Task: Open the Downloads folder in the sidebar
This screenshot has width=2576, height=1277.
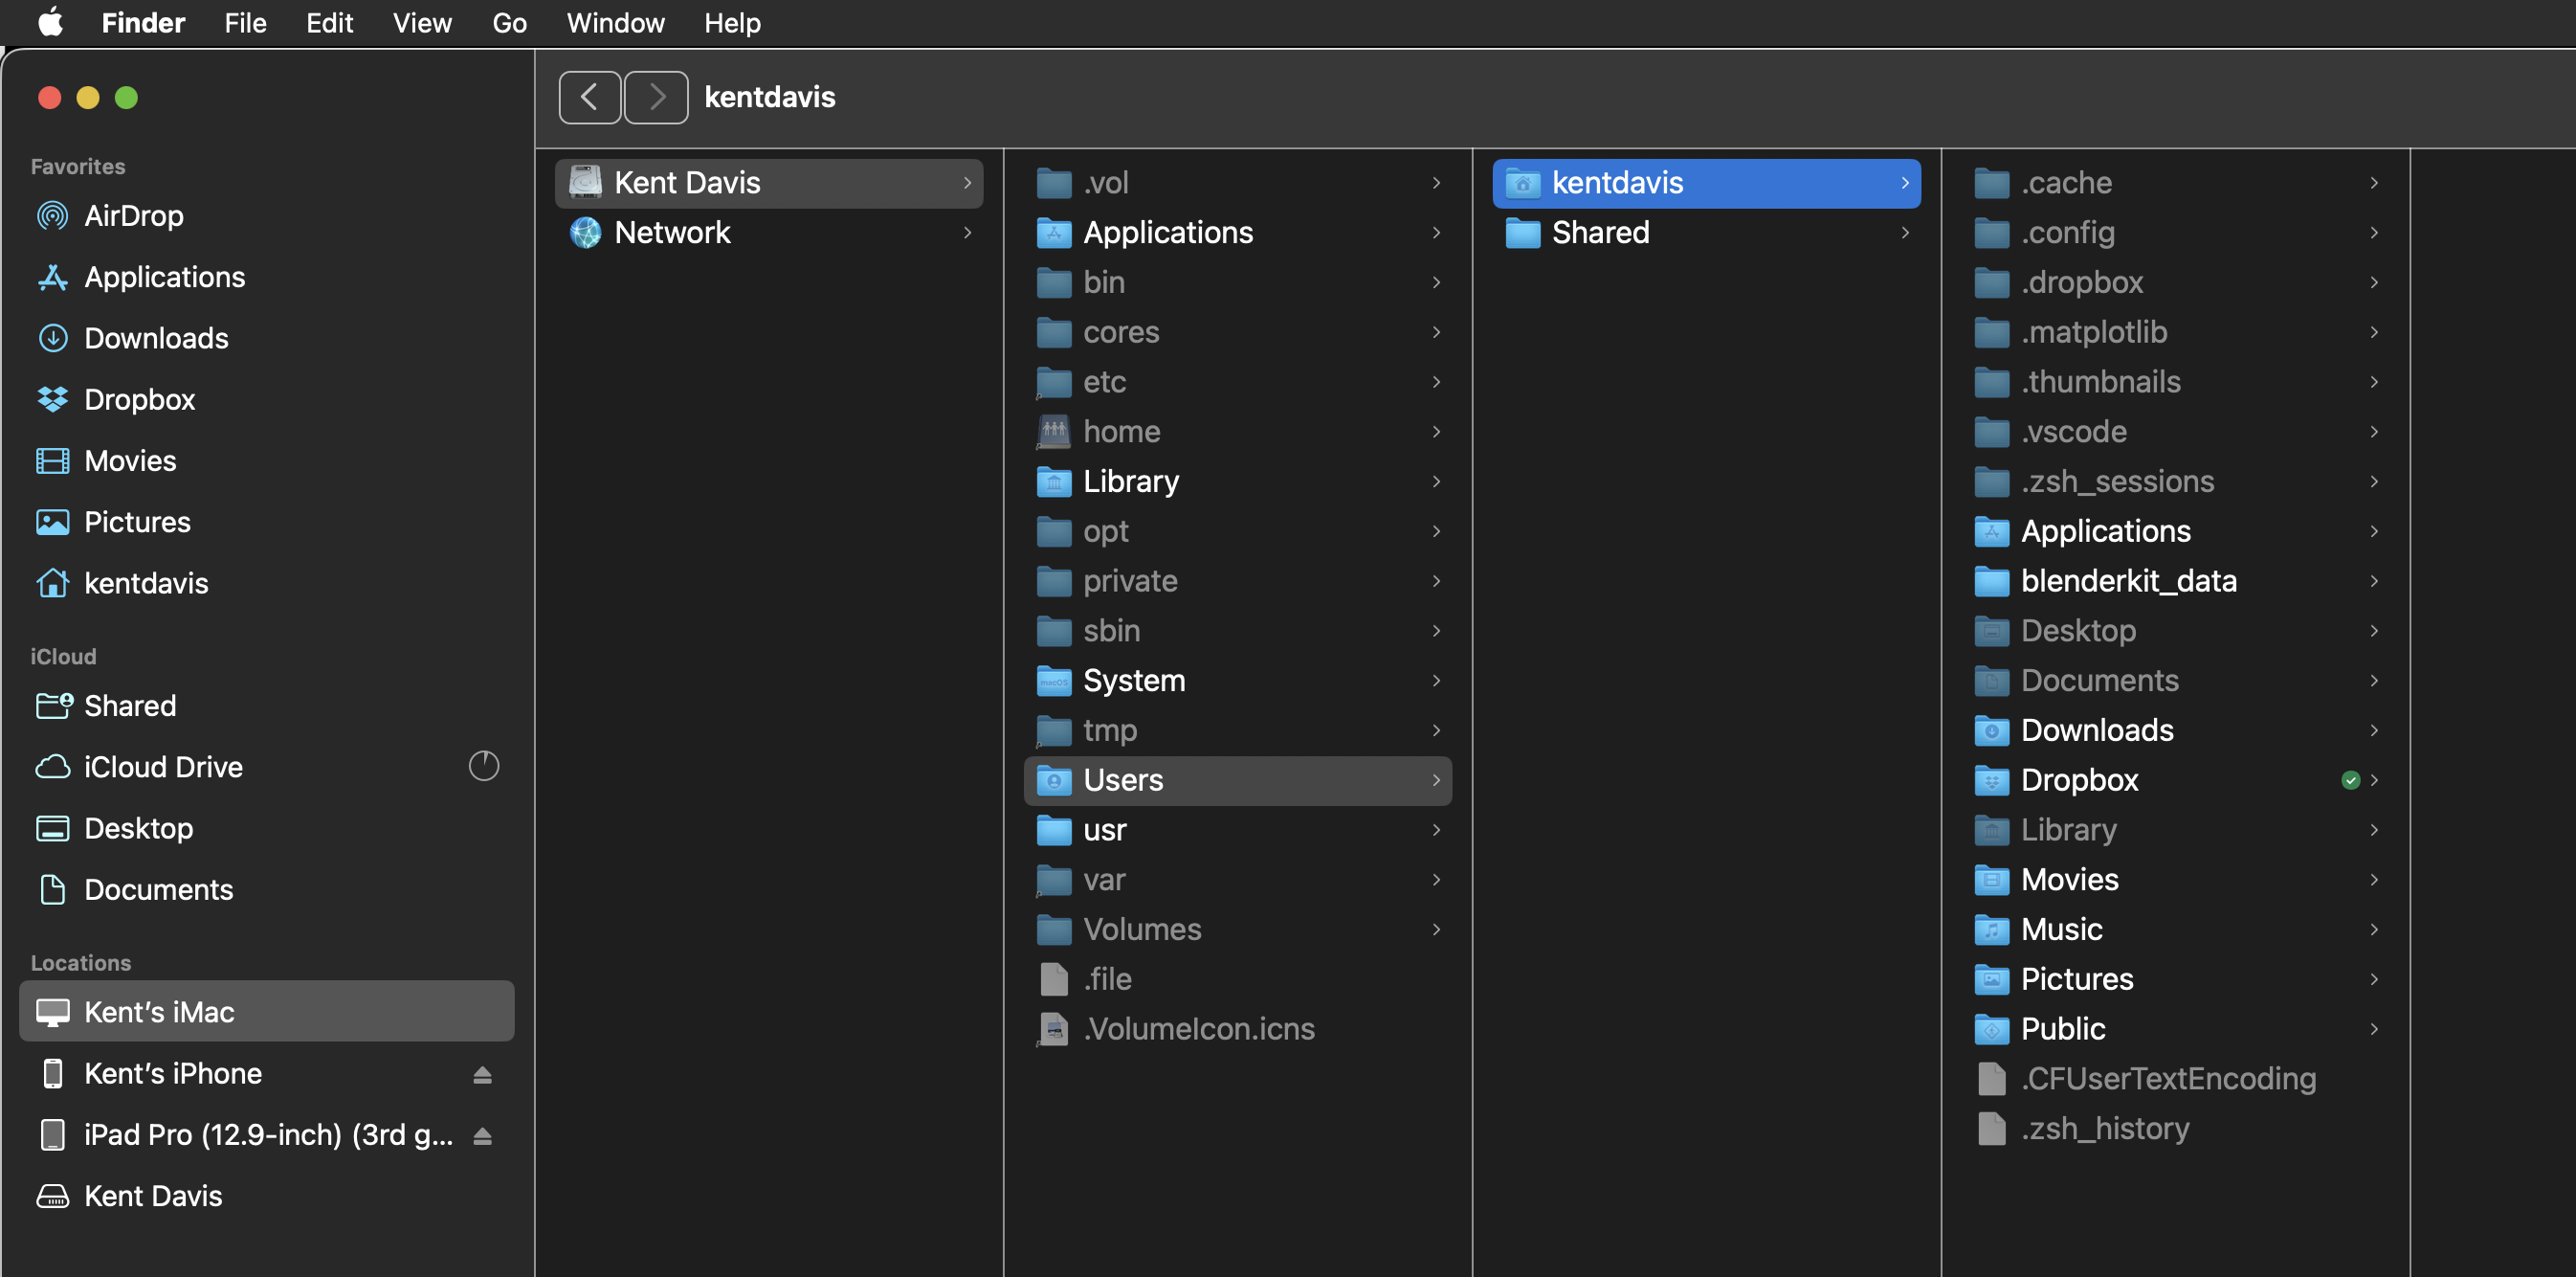Action: 156,338
